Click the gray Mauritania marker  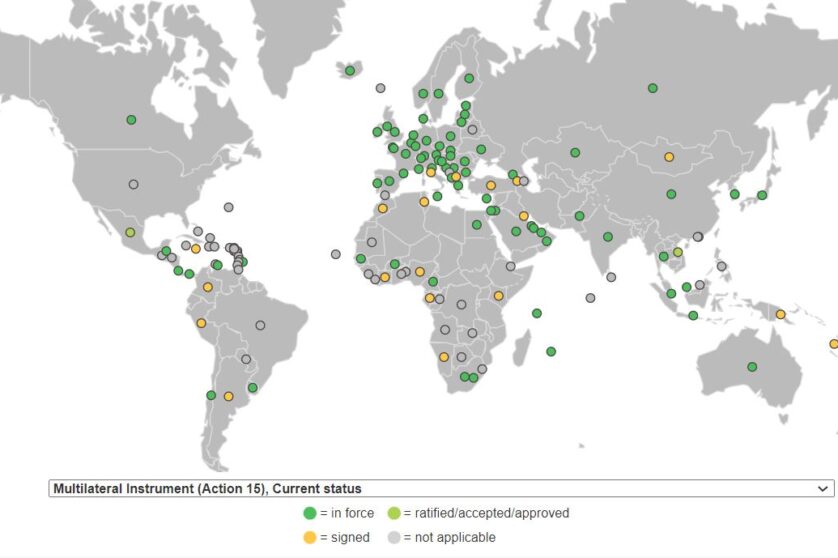point(372,242)
